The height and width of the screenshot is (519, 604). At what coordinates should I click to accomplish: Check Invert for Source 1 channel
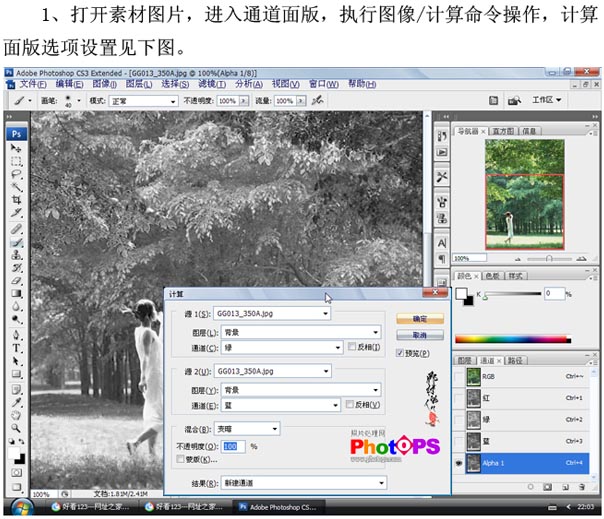coord(351,346)
